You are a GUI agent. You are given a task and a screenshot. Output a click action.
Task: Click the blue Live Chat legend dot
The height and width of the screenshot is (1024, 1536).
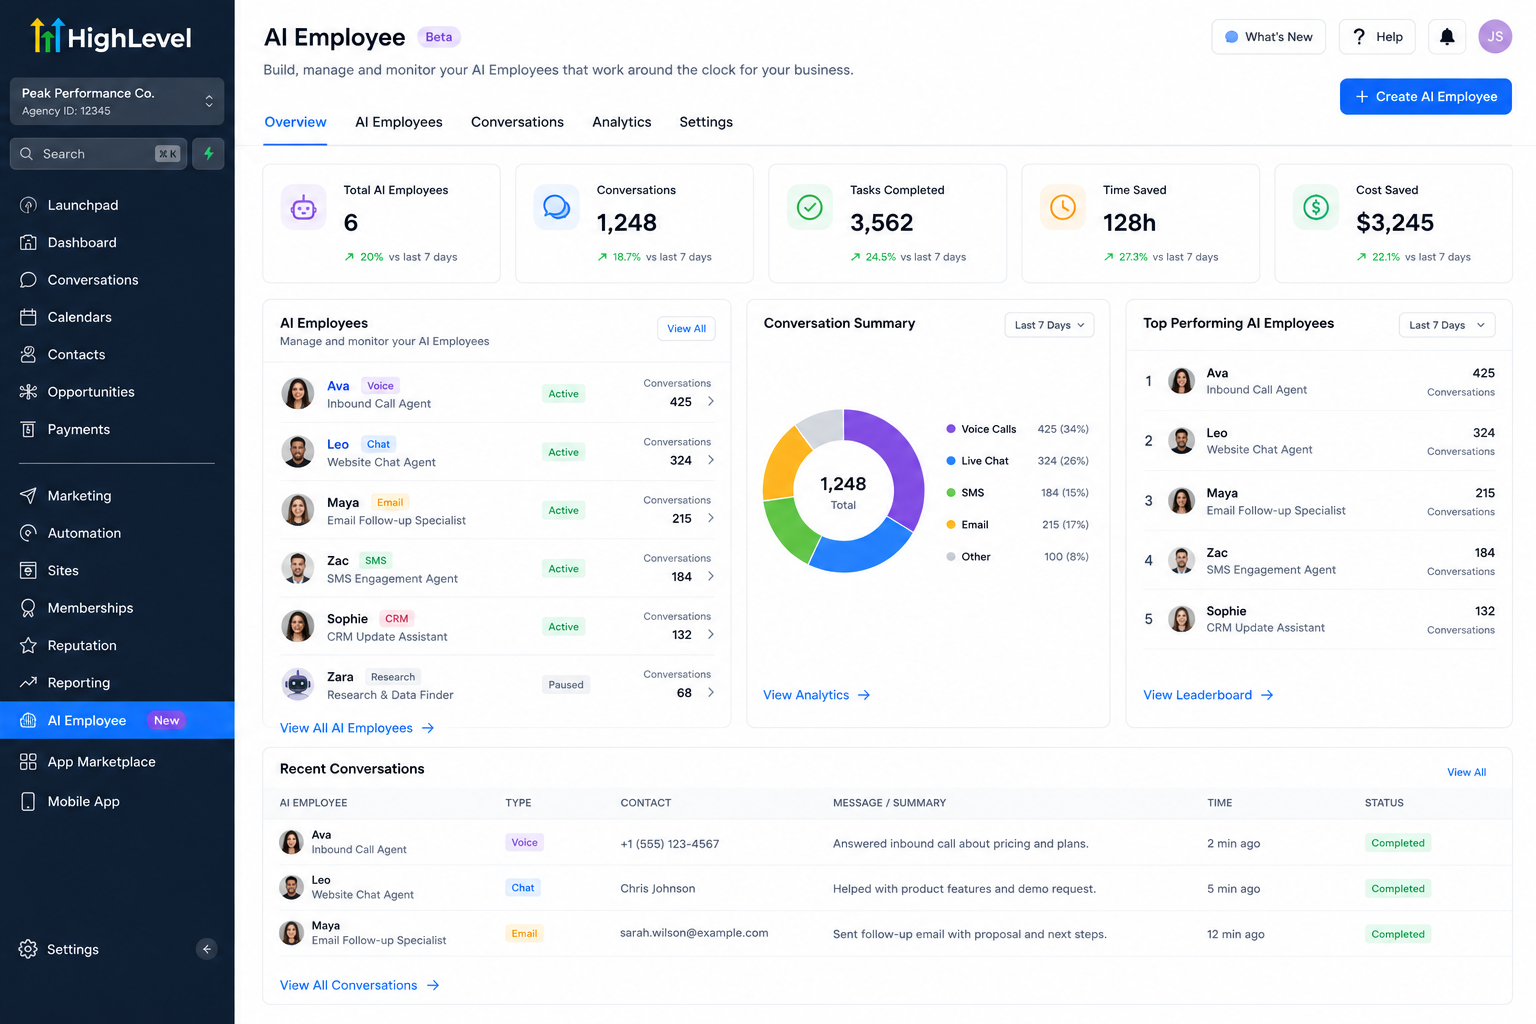[x=951, y=461]
